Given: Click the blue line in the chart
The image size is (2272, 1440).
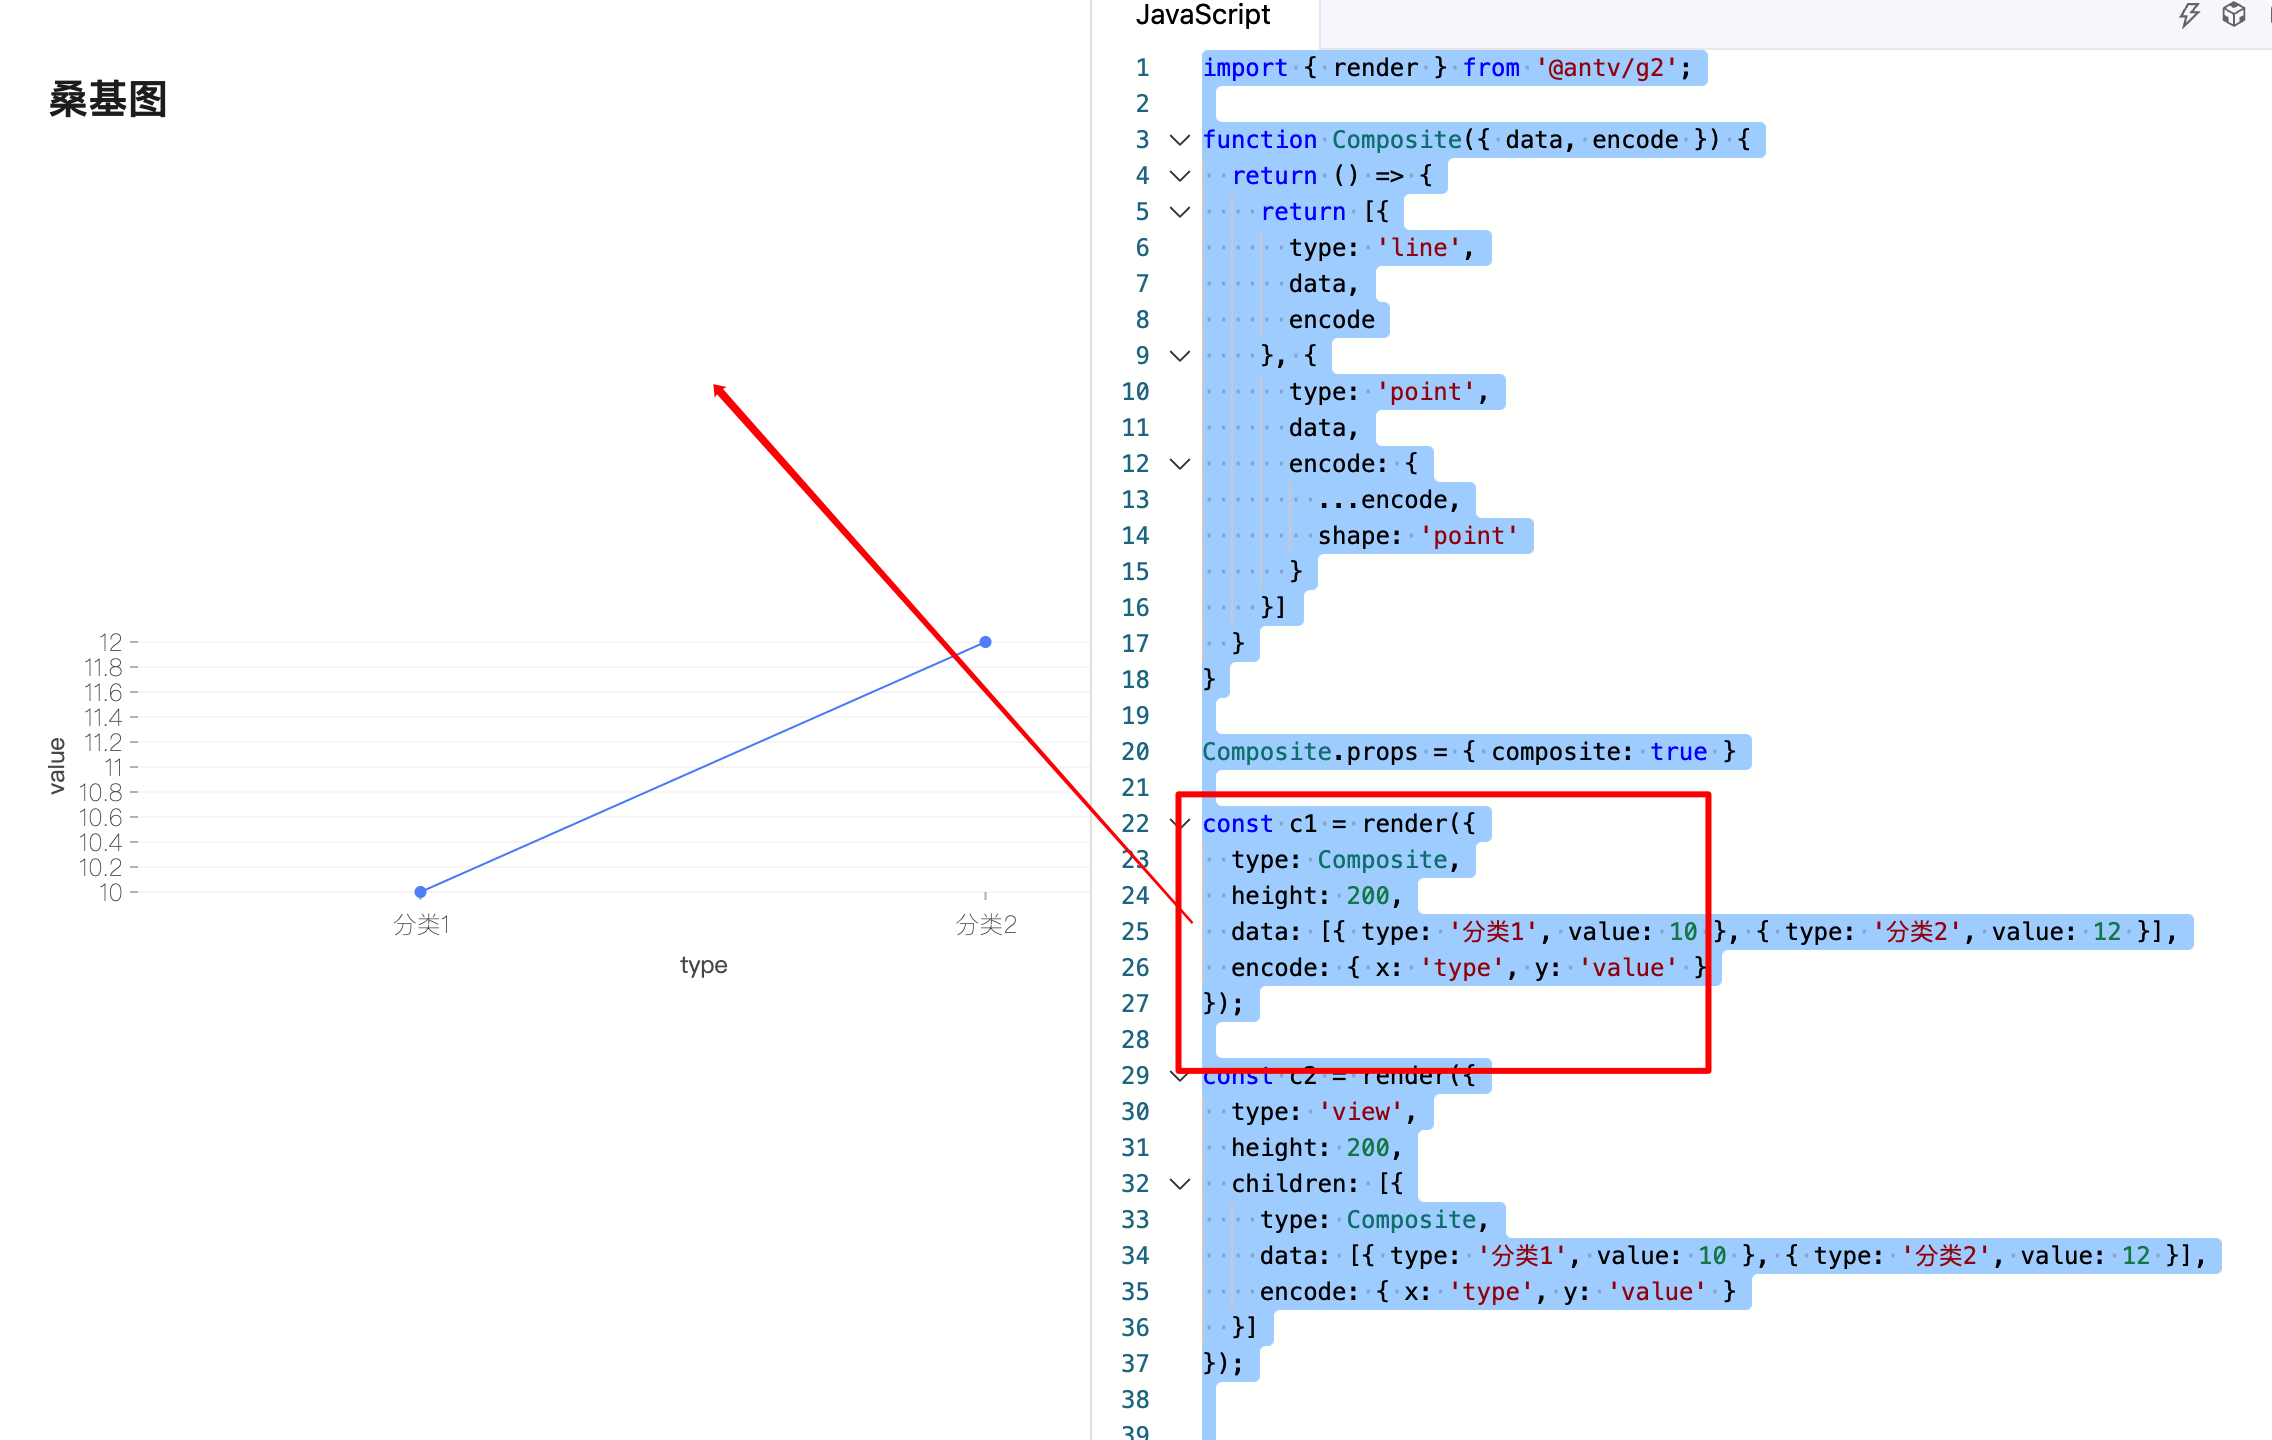Looking at the screenshot, I should (703, 767).
